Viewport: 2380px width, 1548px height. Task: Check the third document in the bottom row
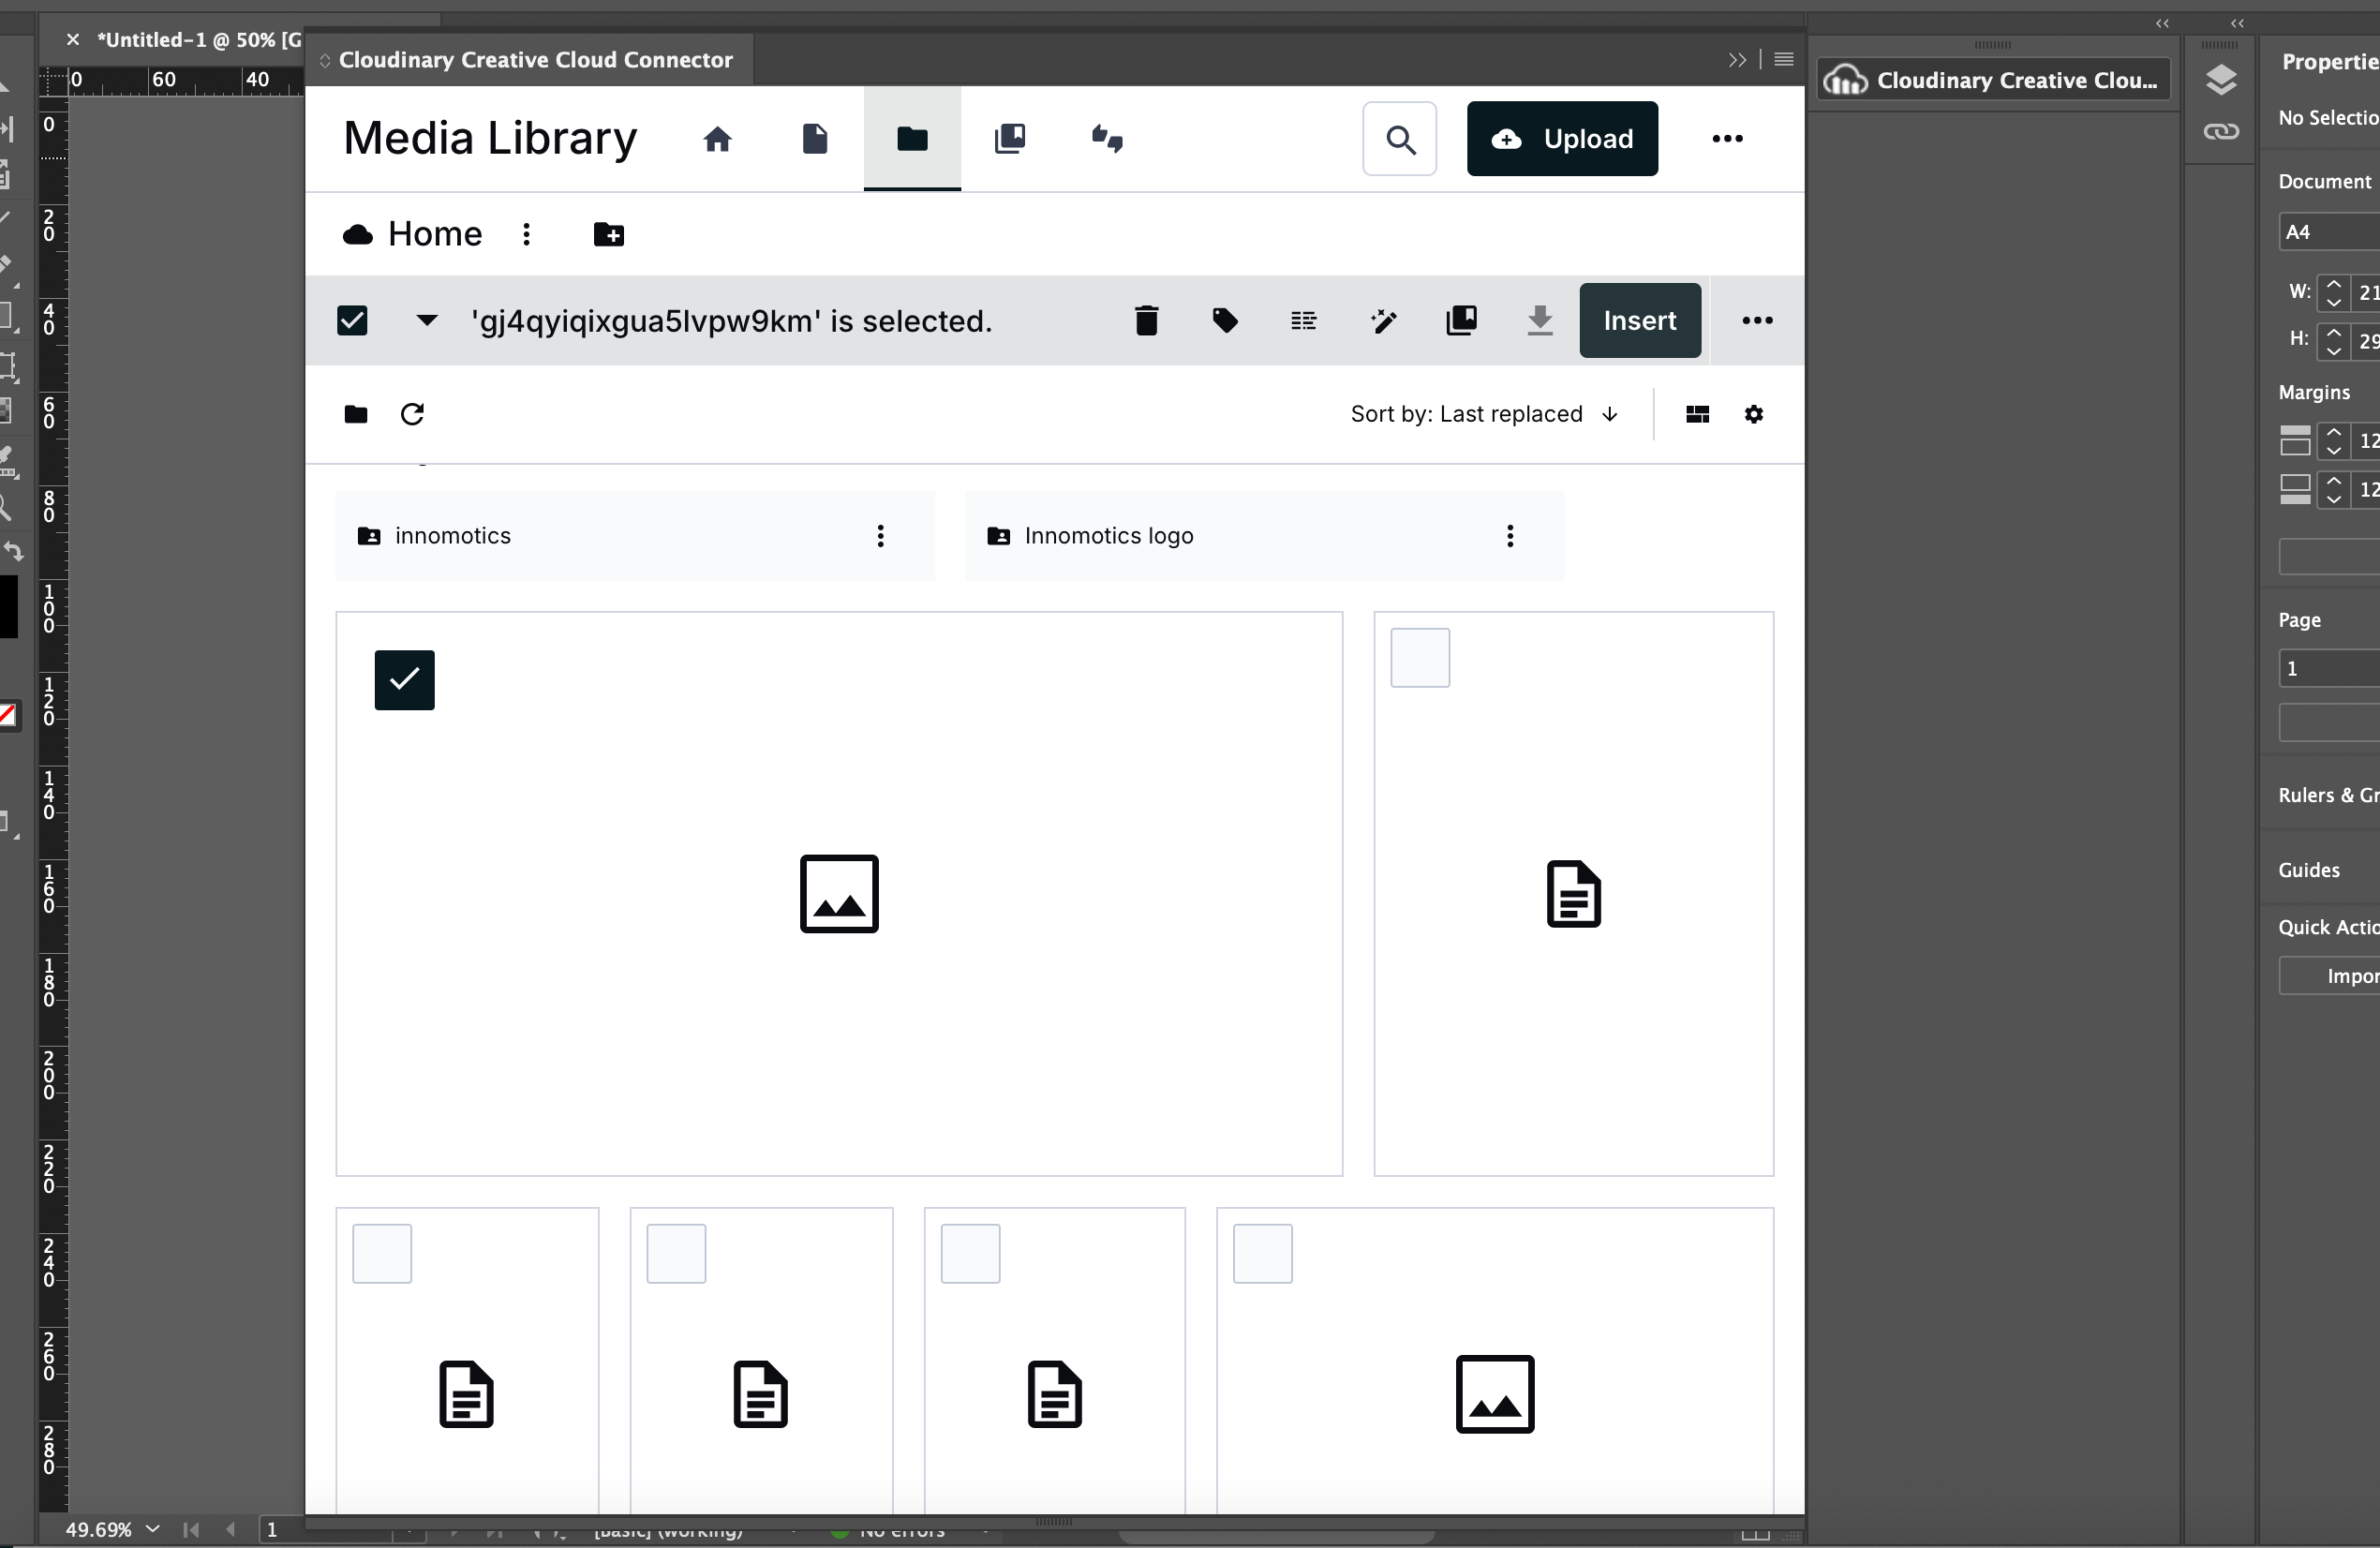pos(970,1253)
